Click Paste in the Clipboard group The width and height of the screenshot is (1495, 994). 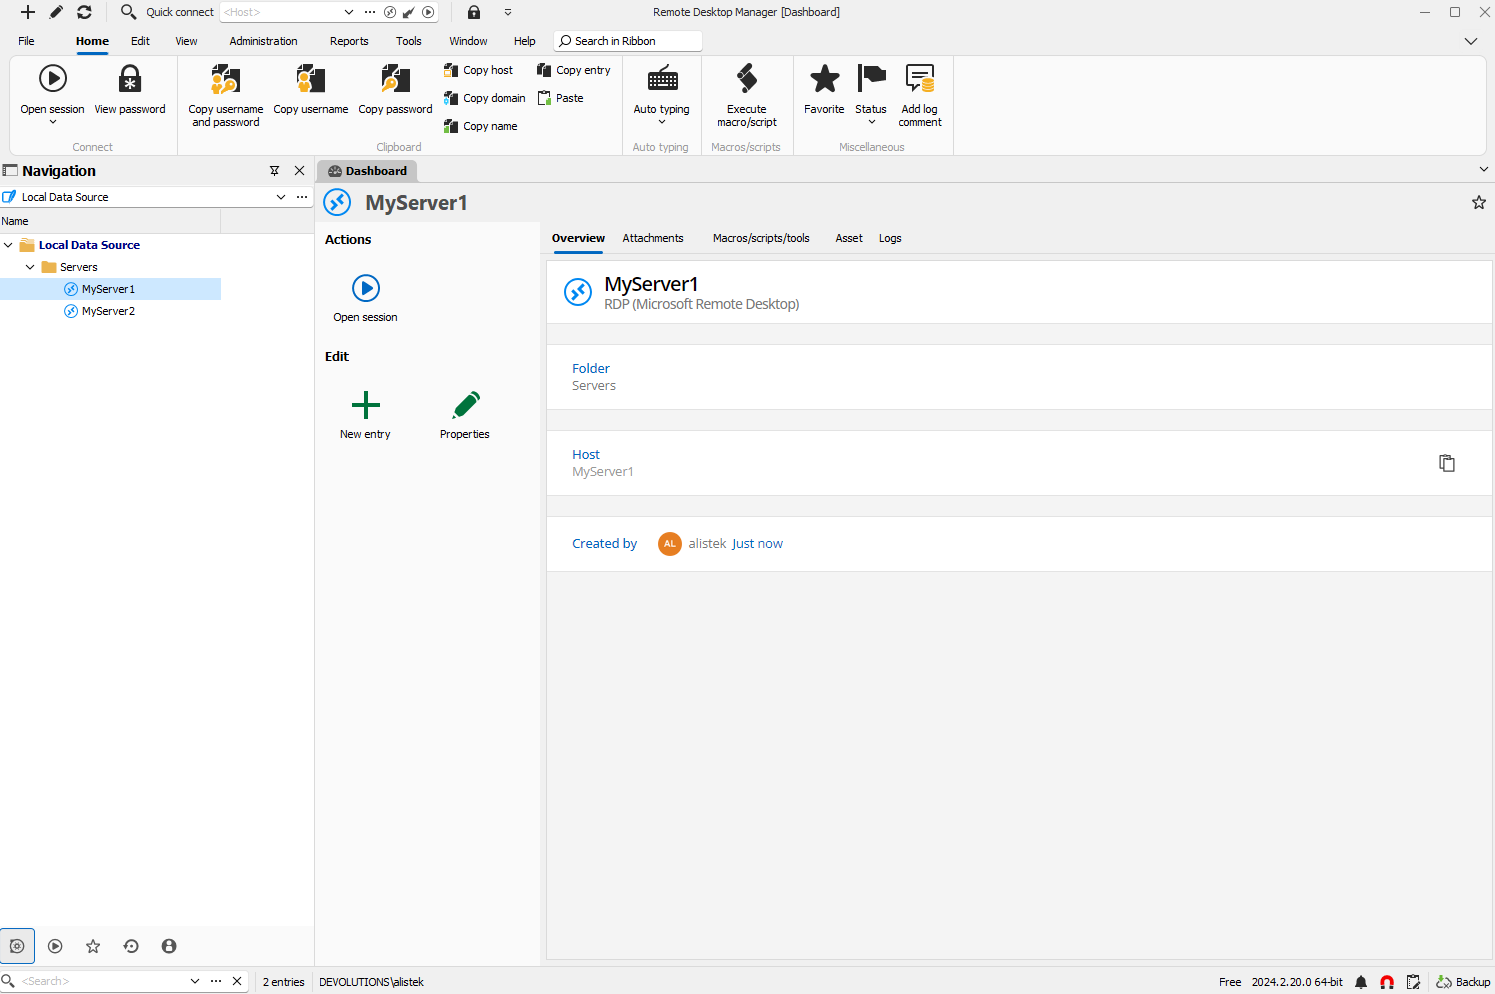[x=561, y=98]
